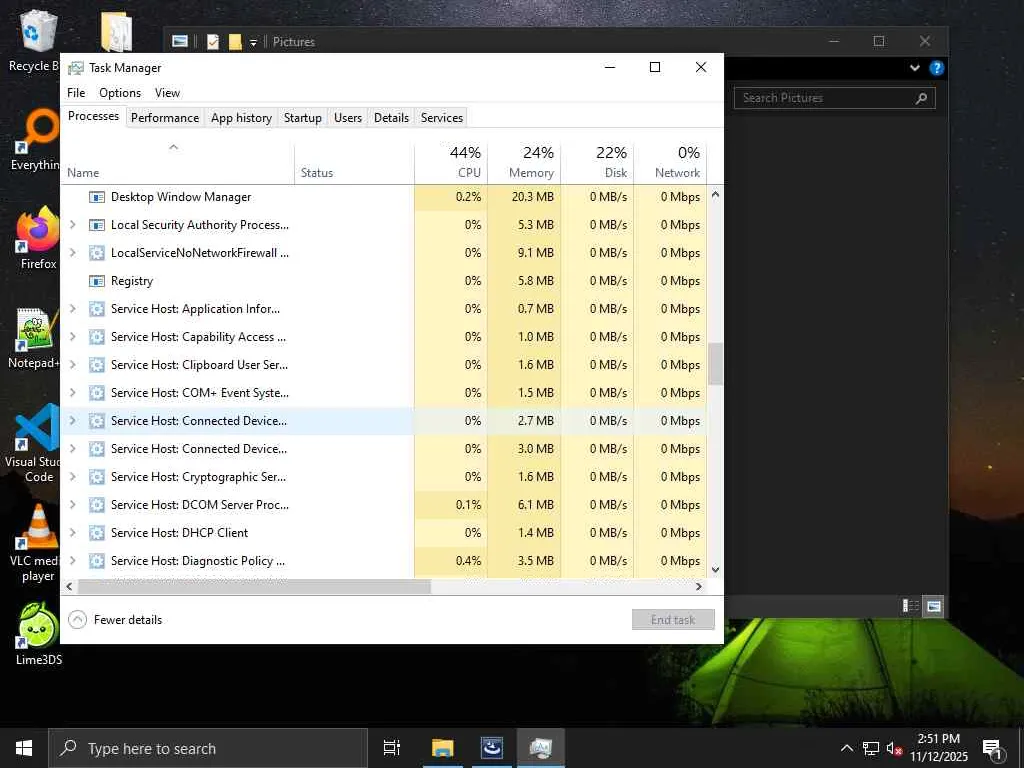This screenshot has height=768, width=1024.
Task: Expand Service Host: Capability Access row
Action: (72, 337)
